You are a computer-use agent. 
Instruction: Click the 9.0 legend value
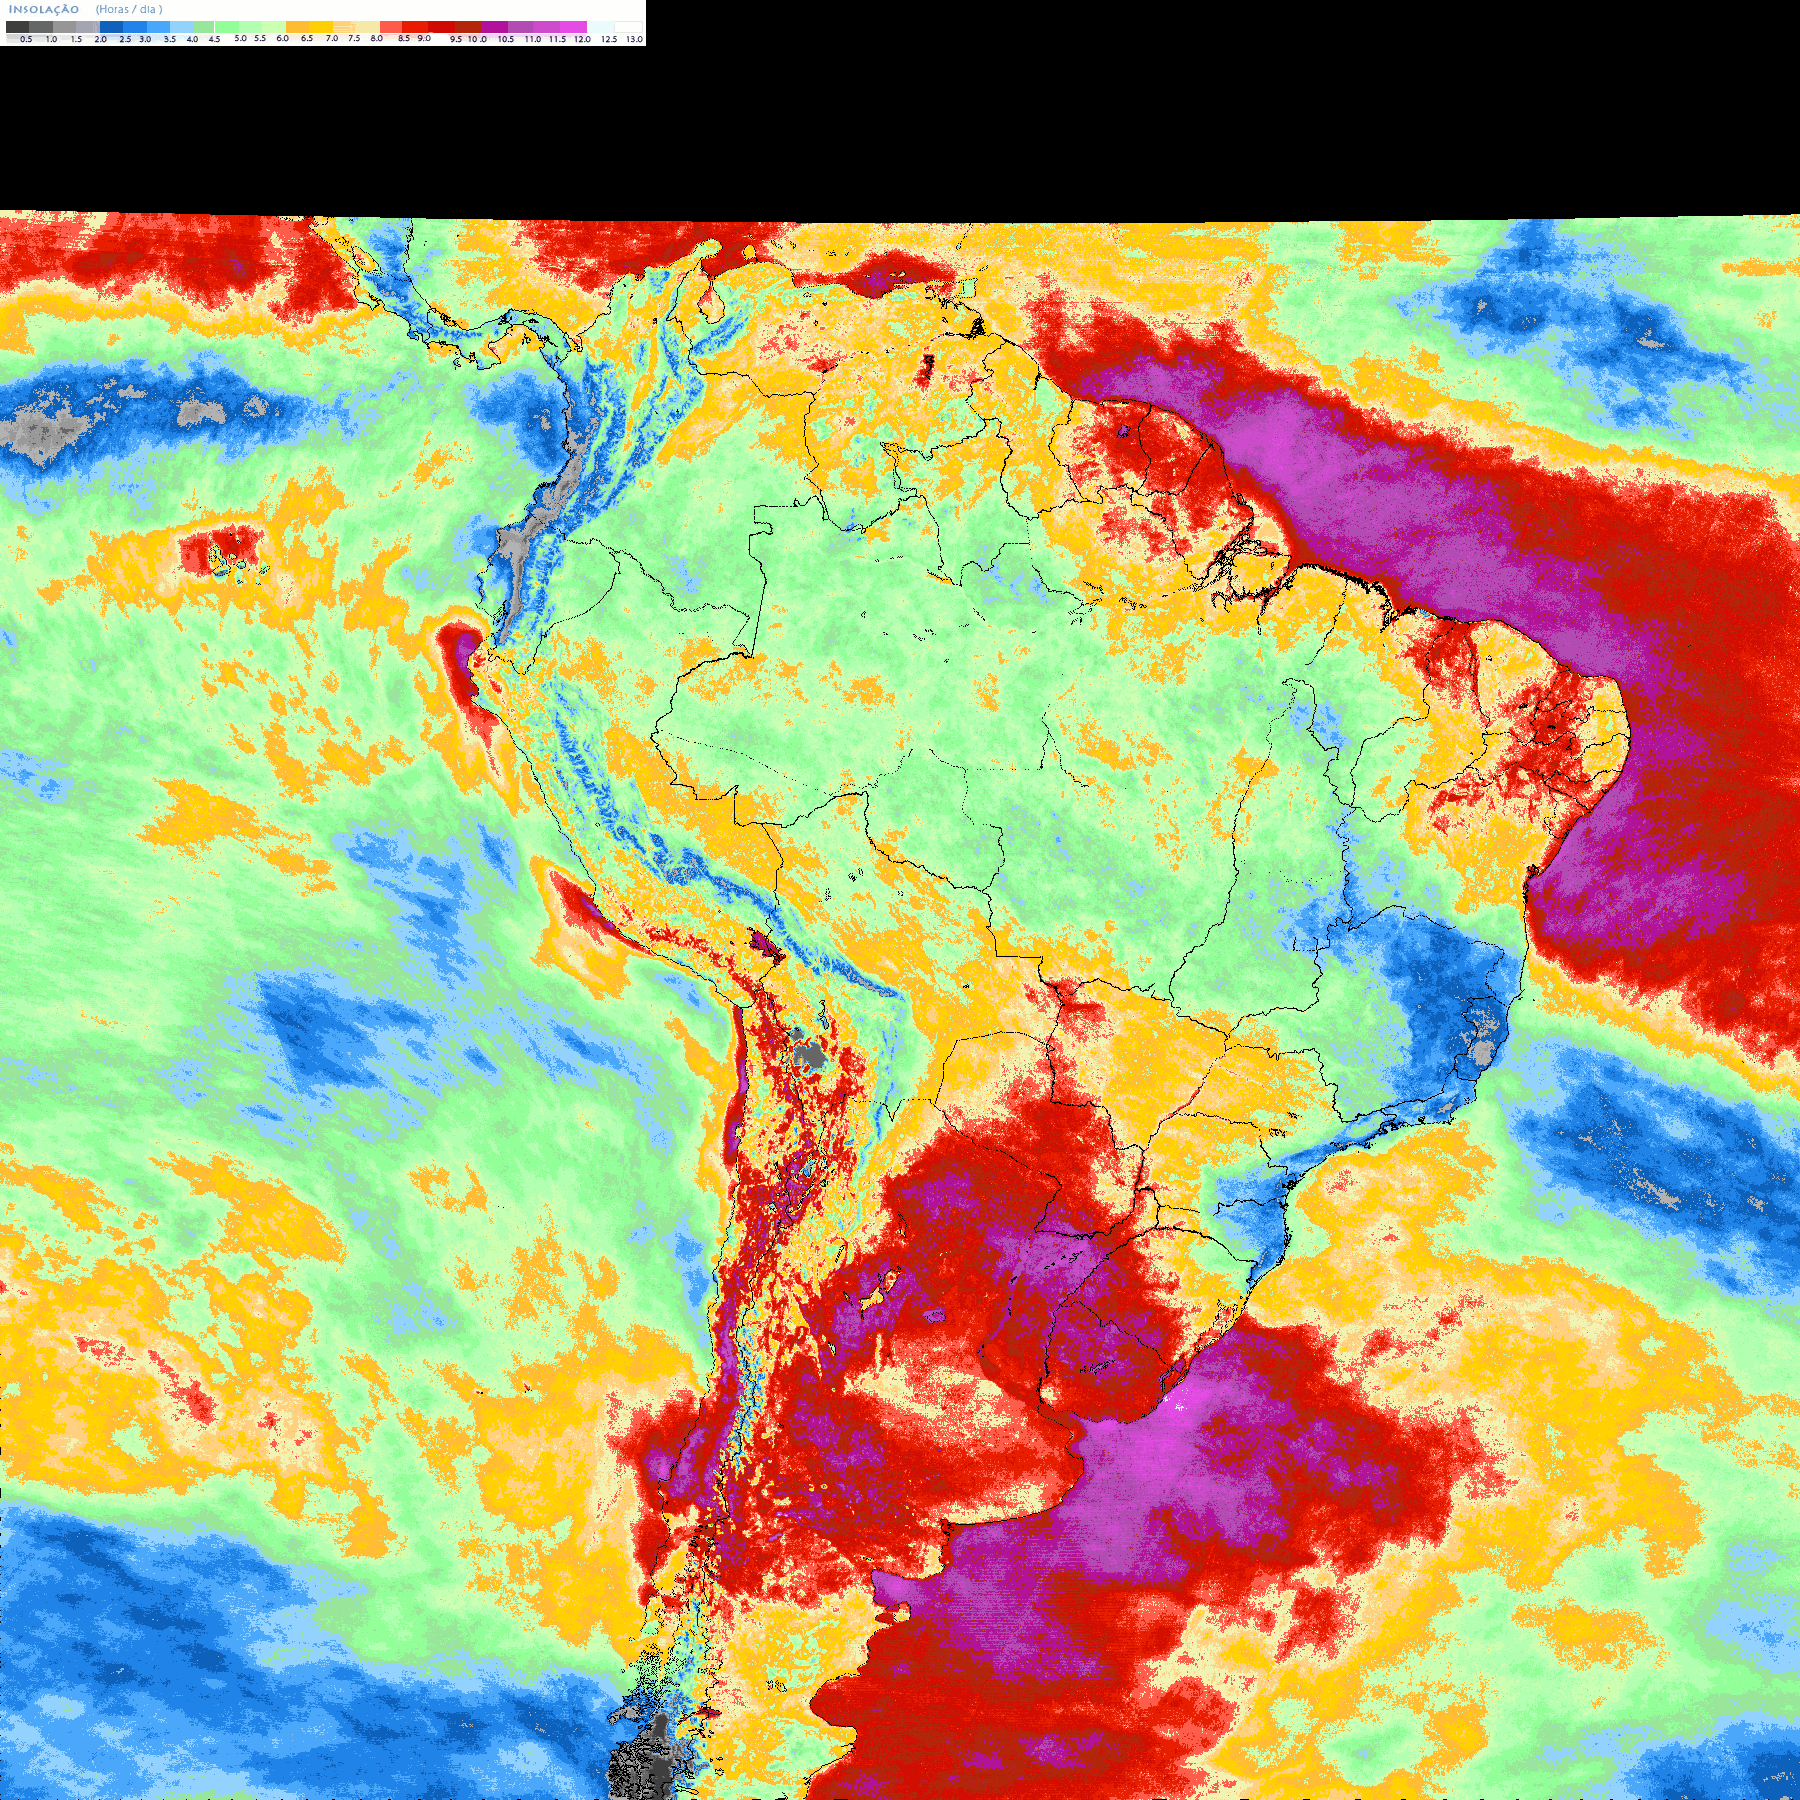[424, 38]
